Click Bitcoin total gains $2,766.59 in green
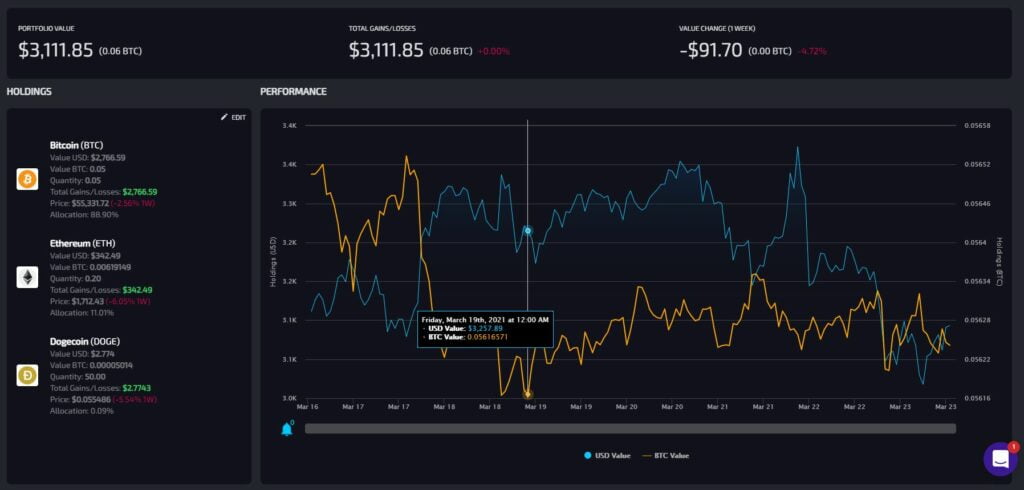The image size is (1024, 490). point(140,192)
